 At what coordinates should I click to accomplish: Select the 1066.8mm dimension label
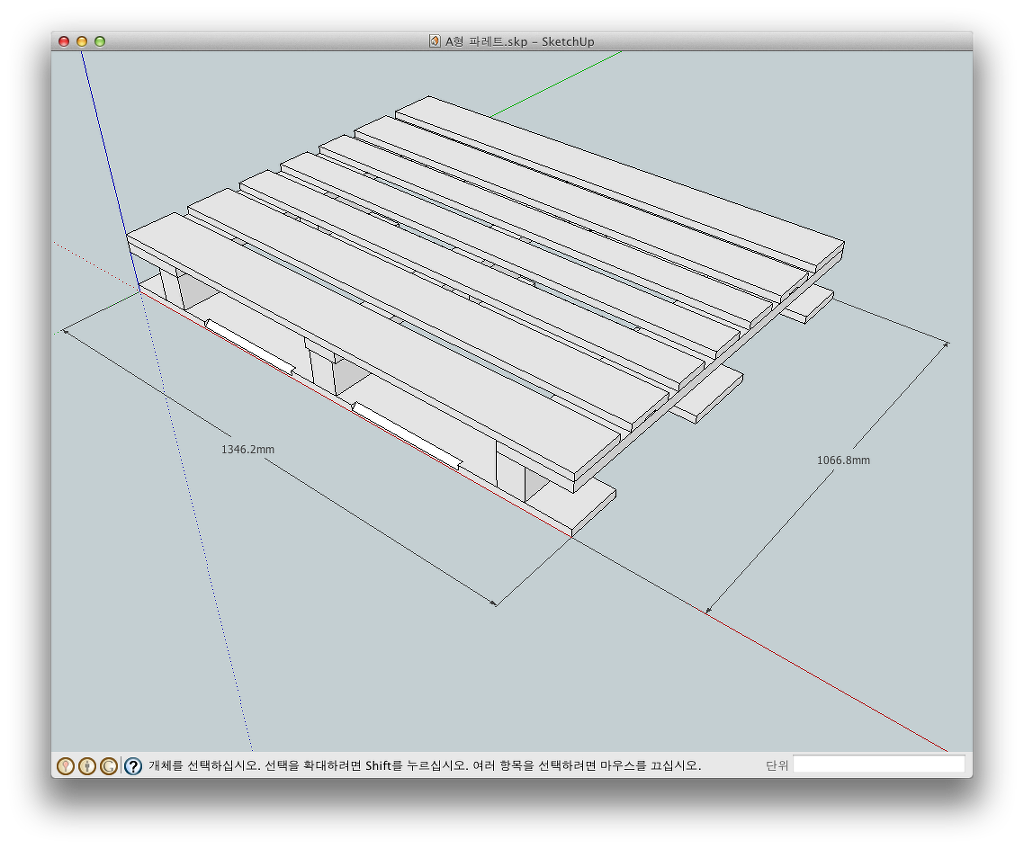tap(843, 460)
